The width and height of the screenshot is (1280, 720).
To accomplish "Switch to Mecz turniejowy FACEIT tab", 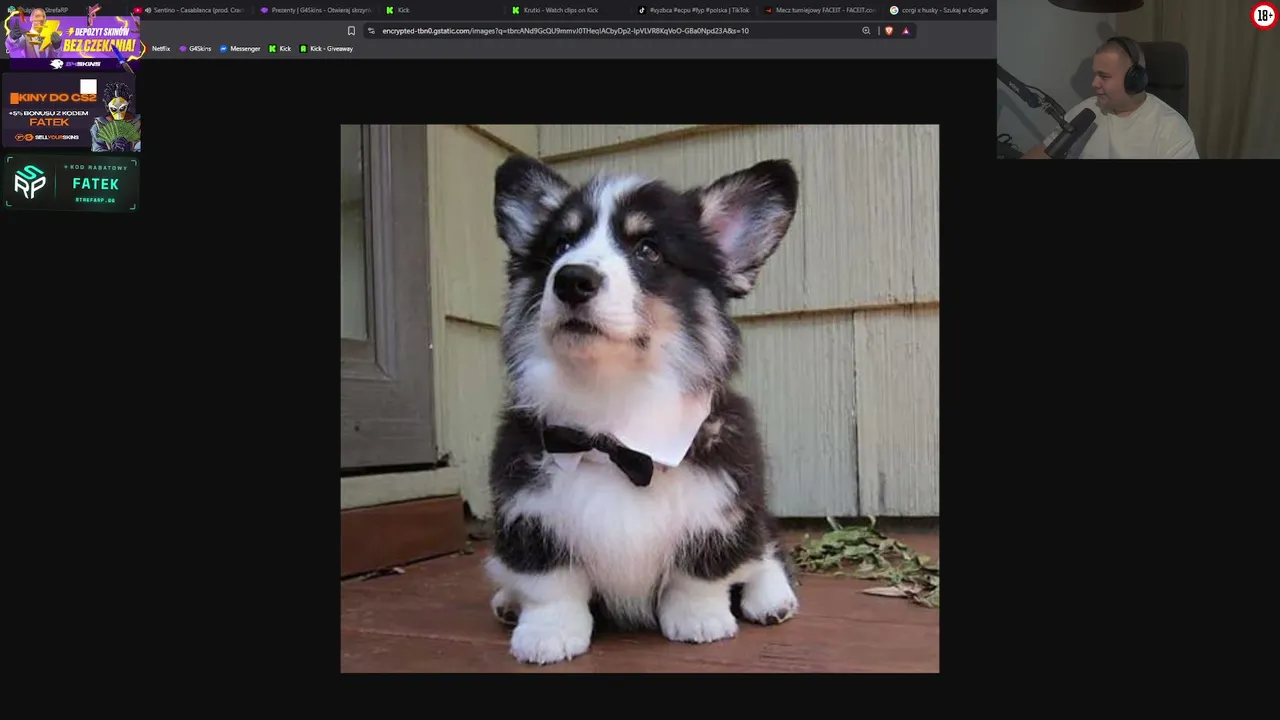I will [x=818, y=10].
